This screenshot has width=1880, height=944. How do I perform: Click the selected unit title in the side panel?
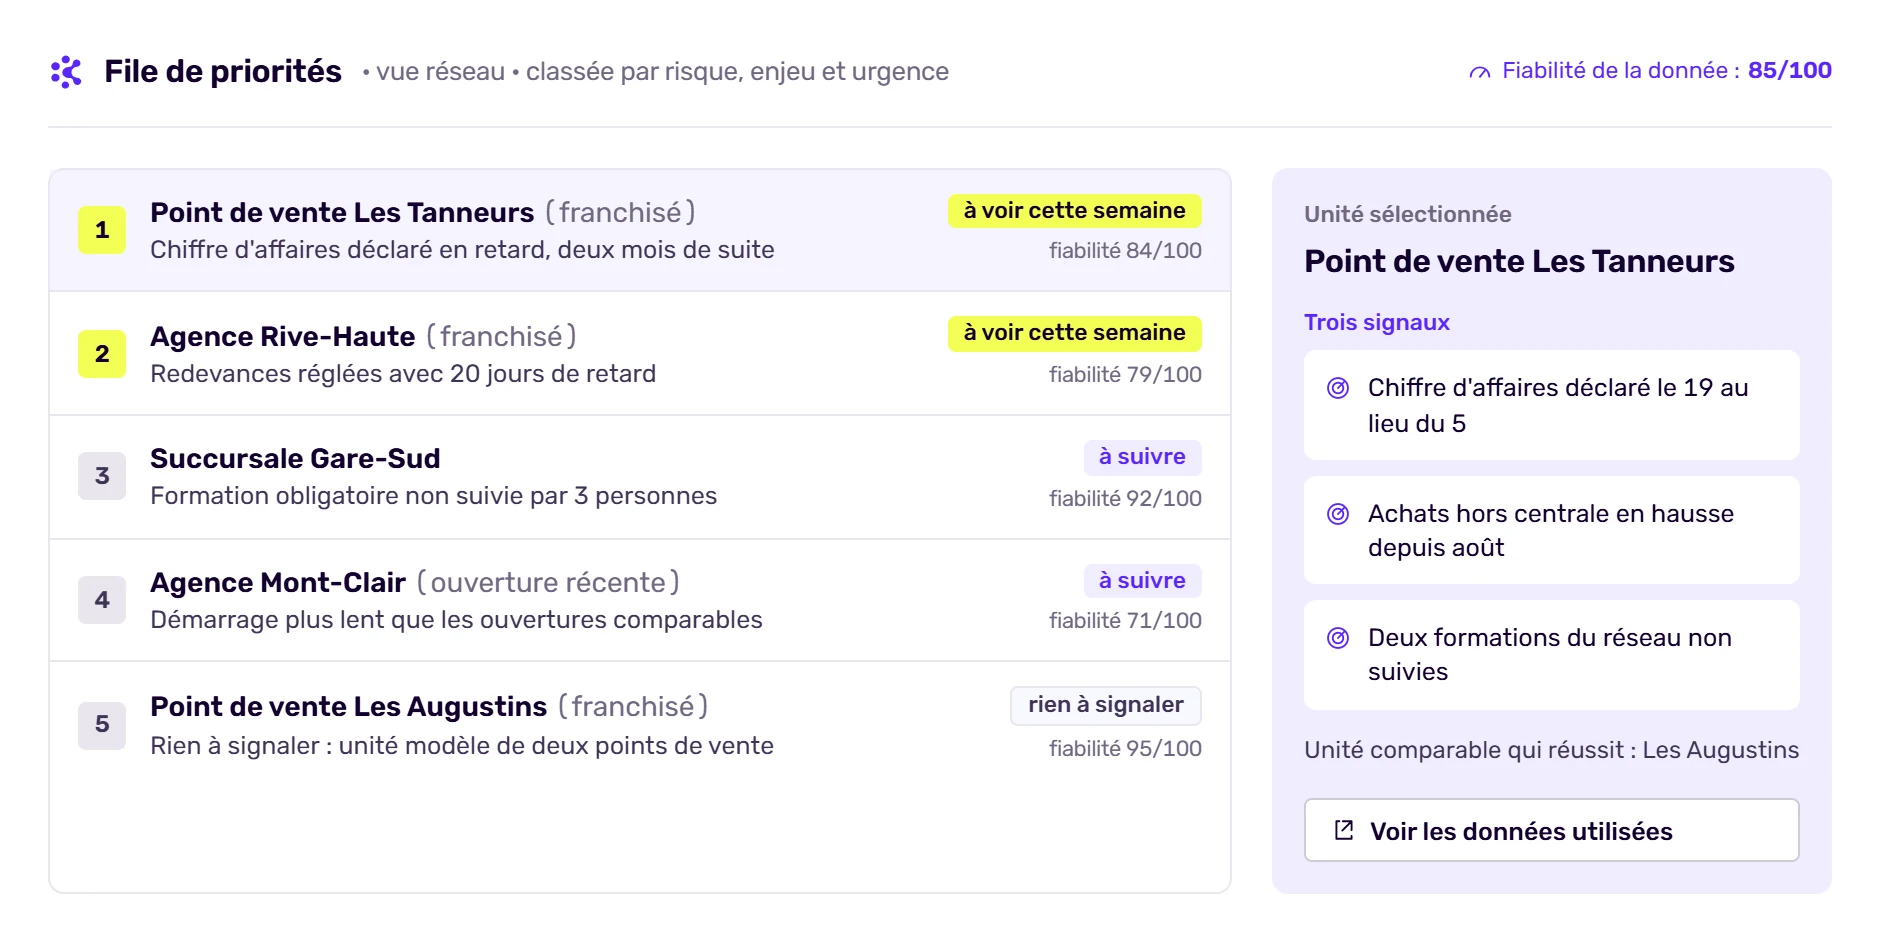click(1519, 261)
